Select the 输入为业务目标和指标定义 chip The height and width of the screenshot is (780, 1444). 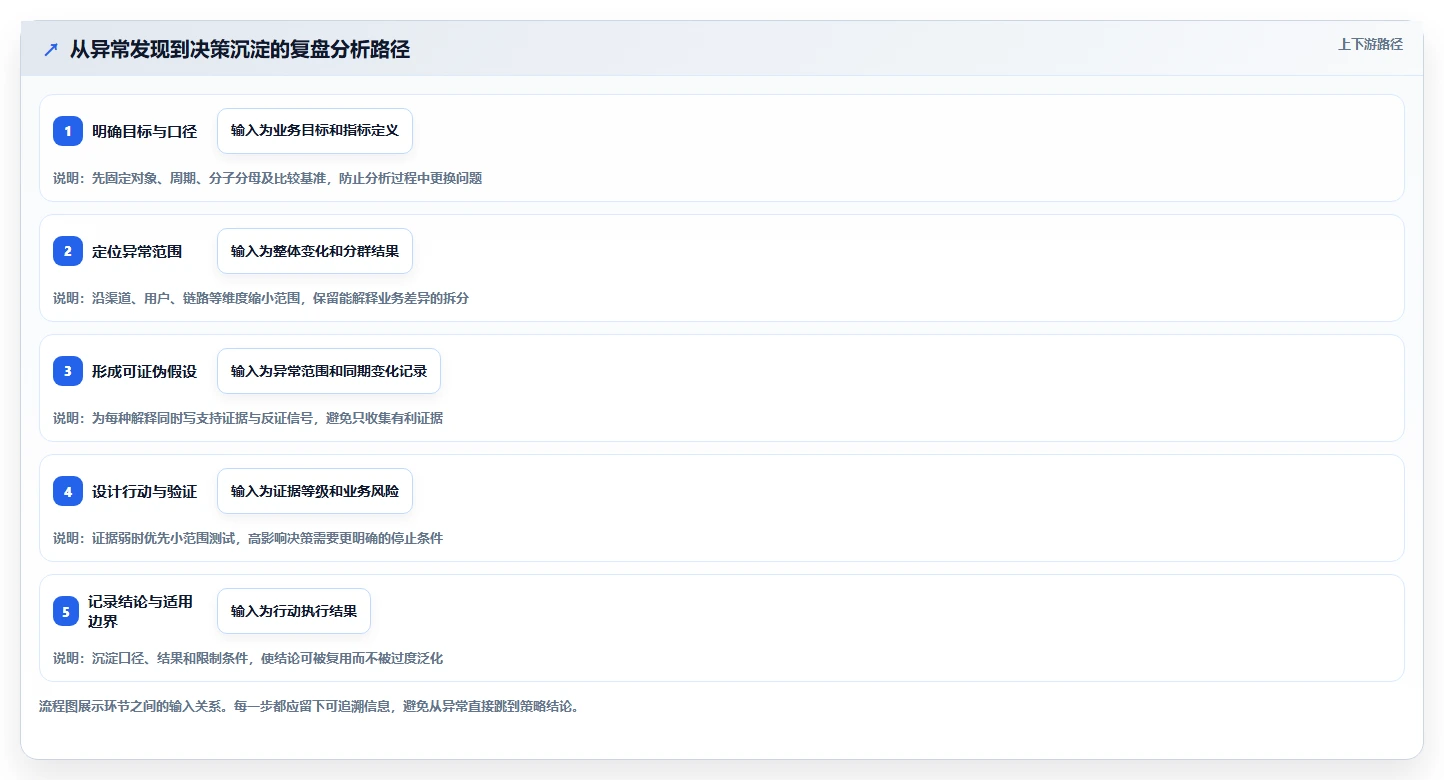(315, 131)
